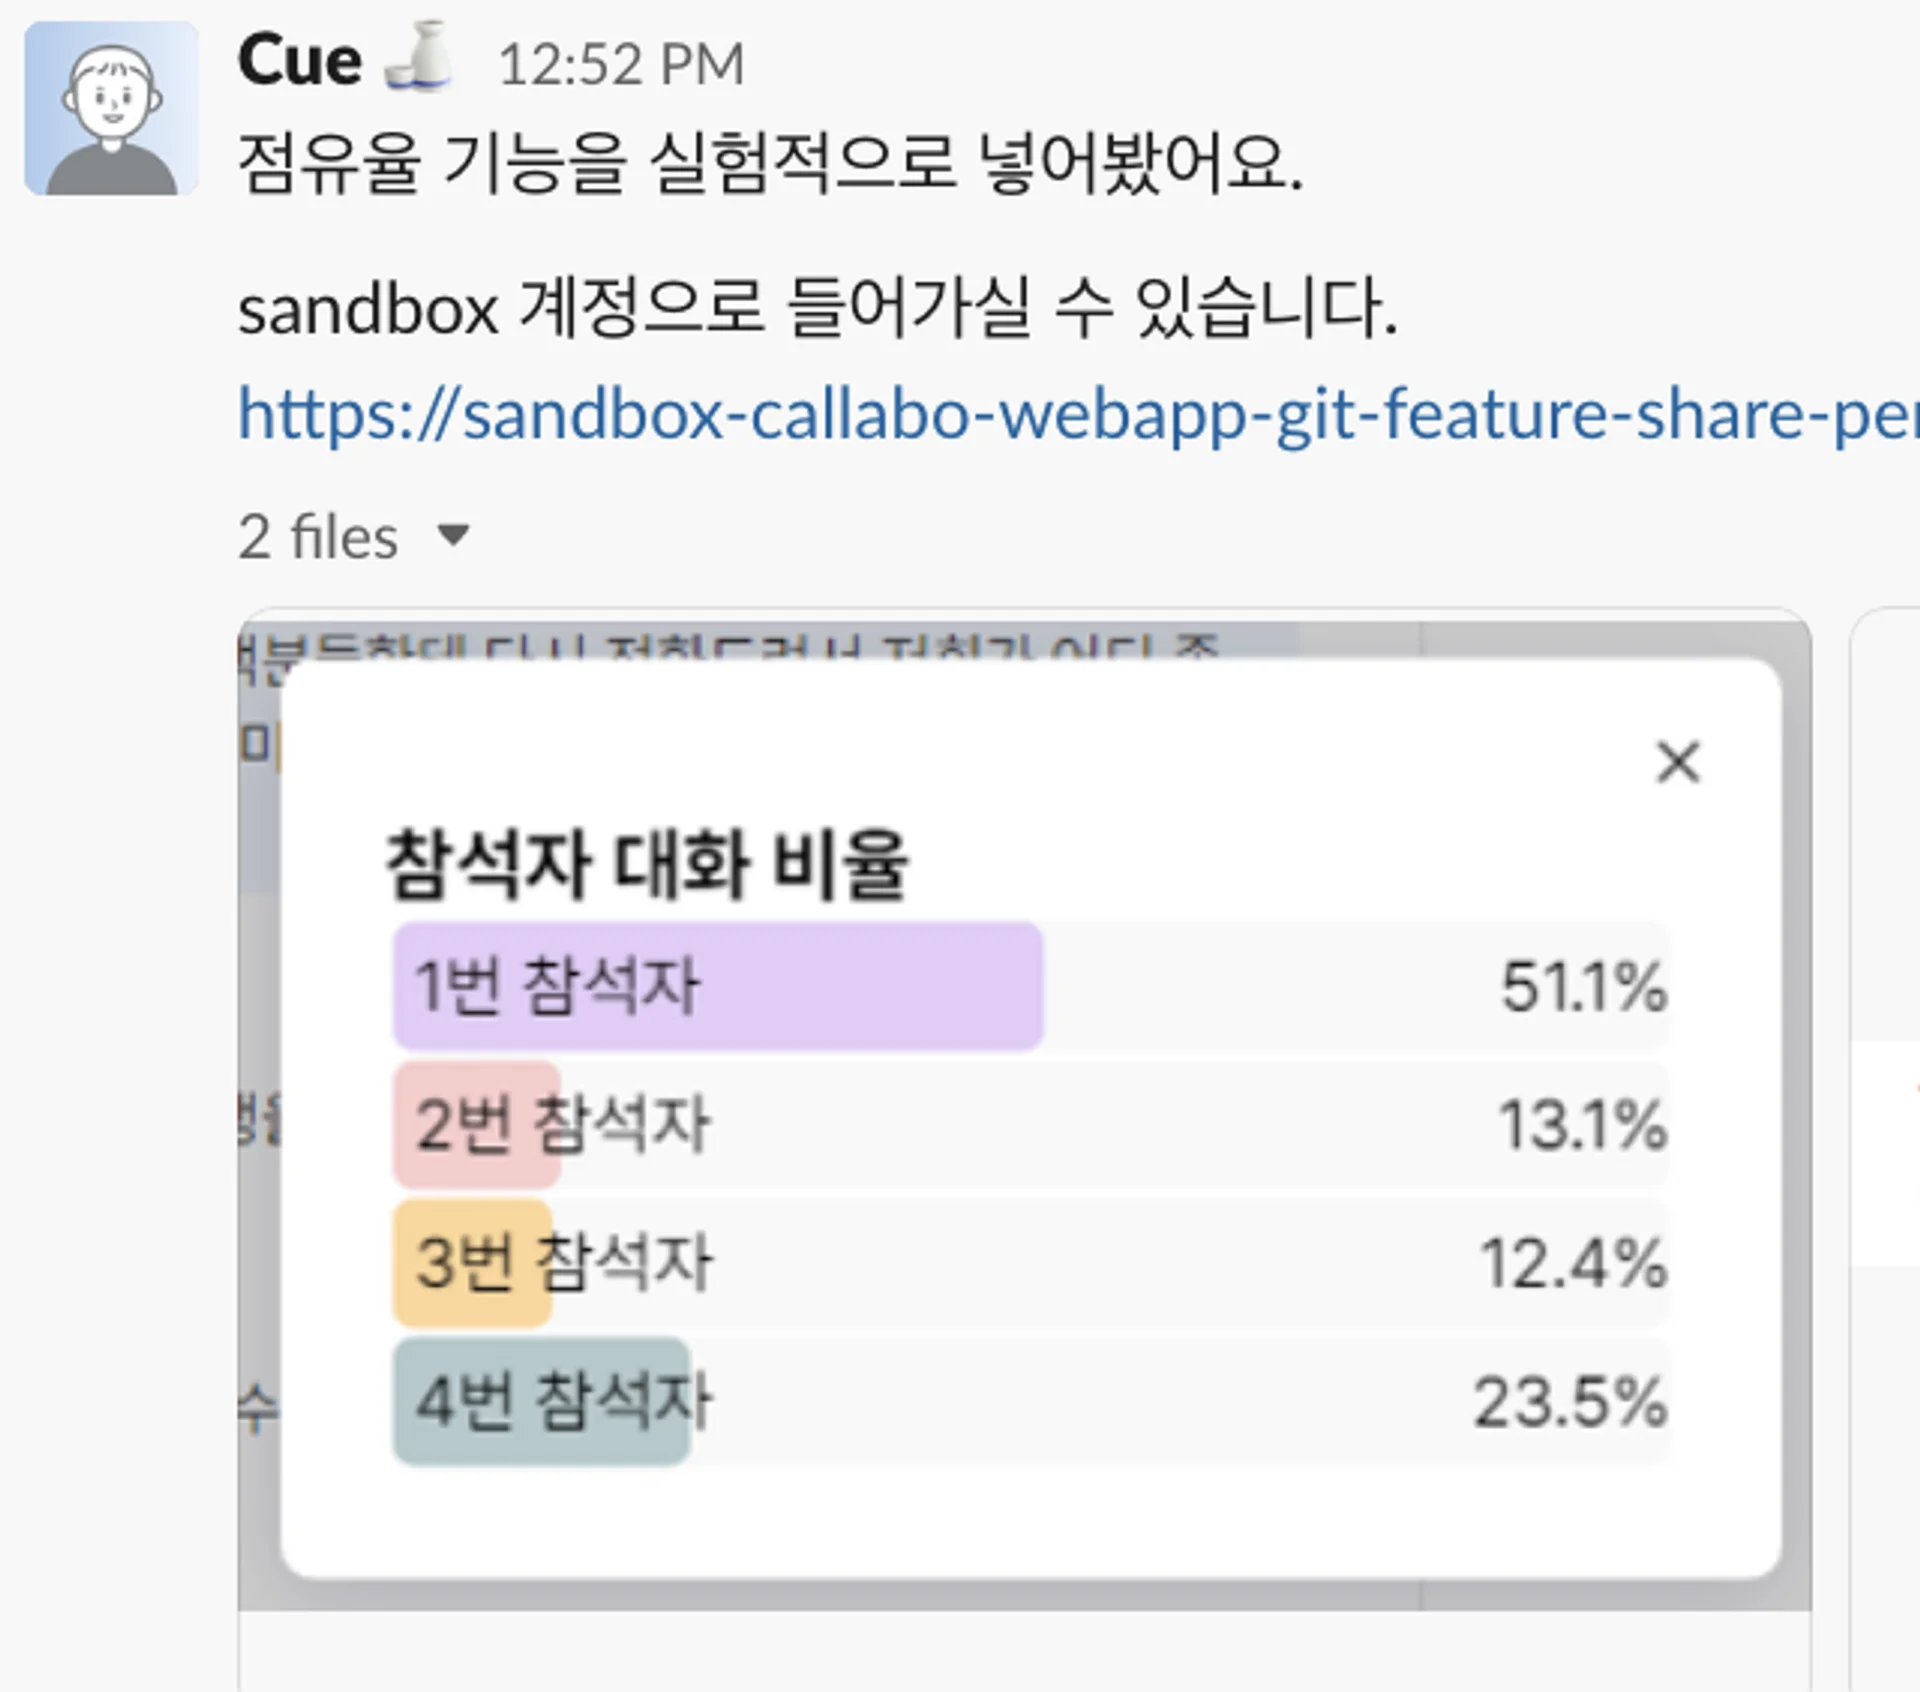Click the sake bottle status emoji
1920x1692 pixels.
(420, 59)
